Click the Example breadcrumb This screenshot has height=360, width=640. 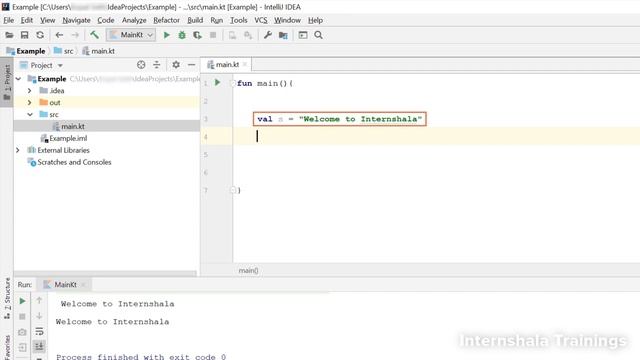pyautogui.click(x=26, y=51)
